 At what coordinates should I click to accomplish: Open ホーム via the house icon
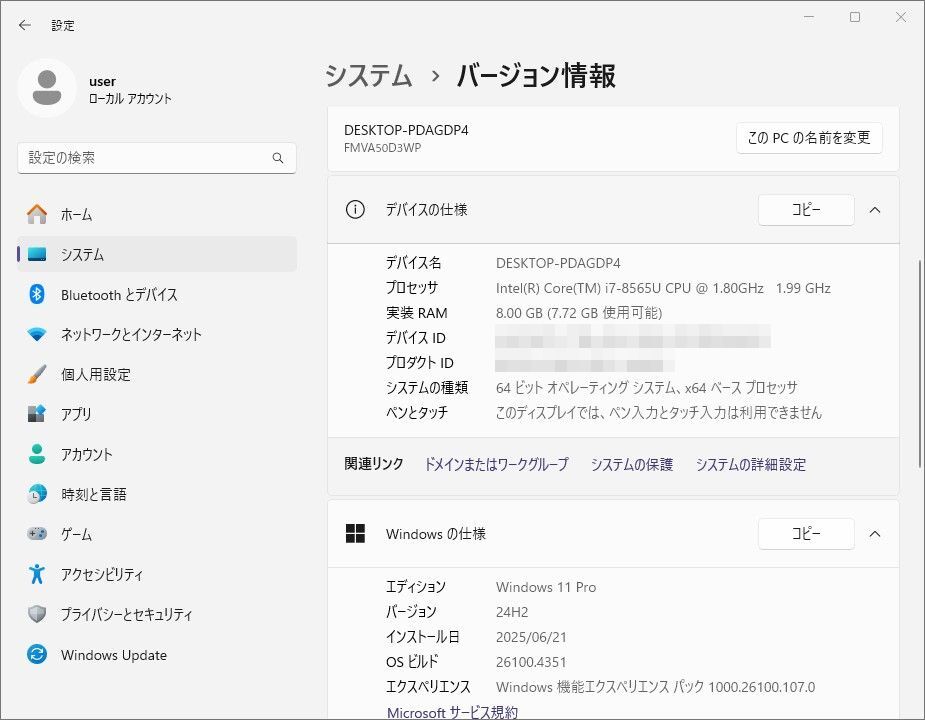(x=37, y=214)
